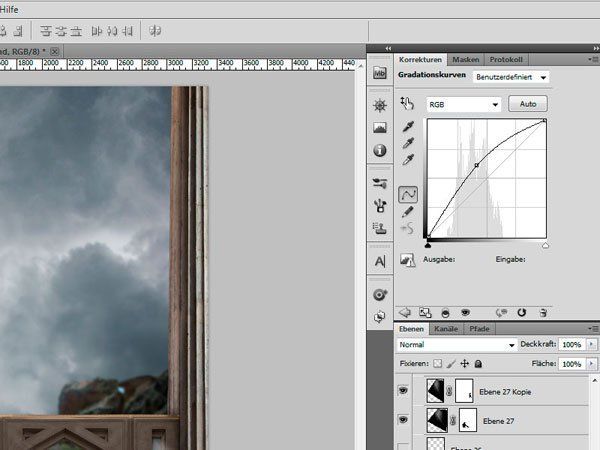Click distribute top edges icon
This screenshot has width=600, height=450.
pos(46,31)
